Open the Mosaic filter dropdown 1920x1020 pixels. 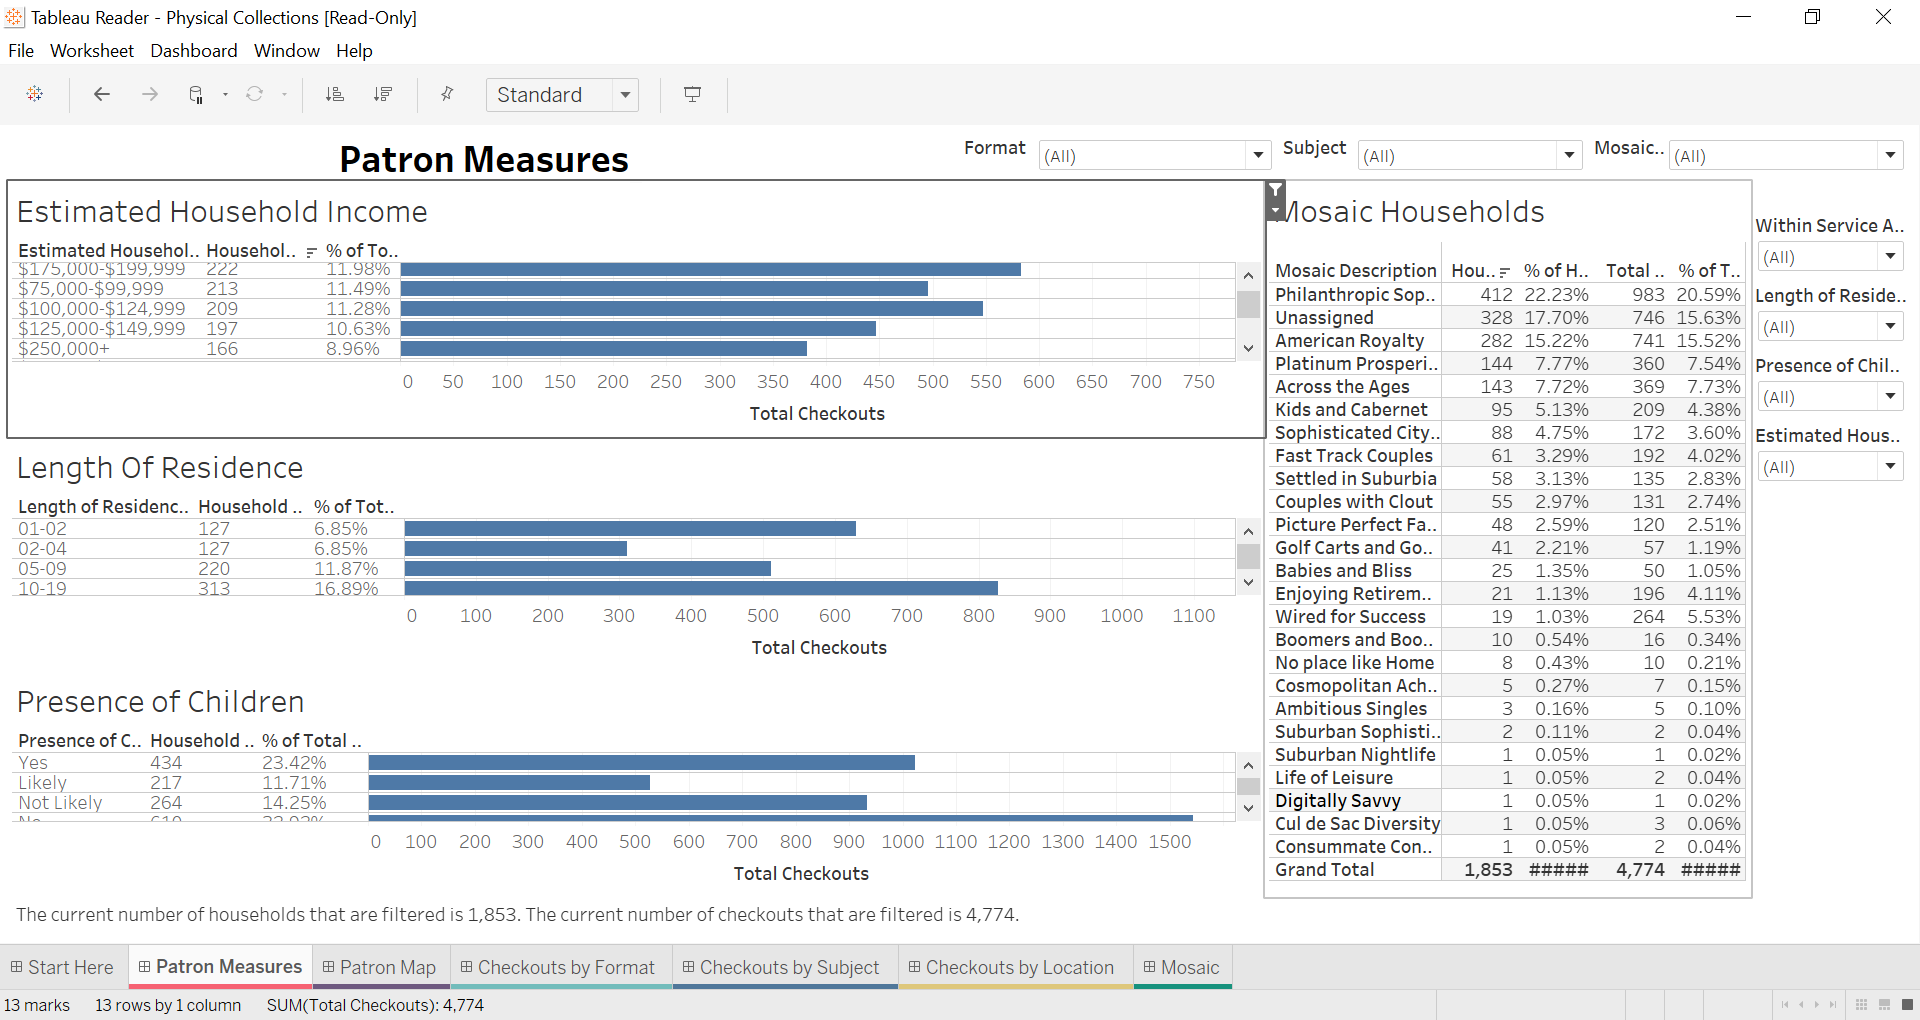(1890, 155)
